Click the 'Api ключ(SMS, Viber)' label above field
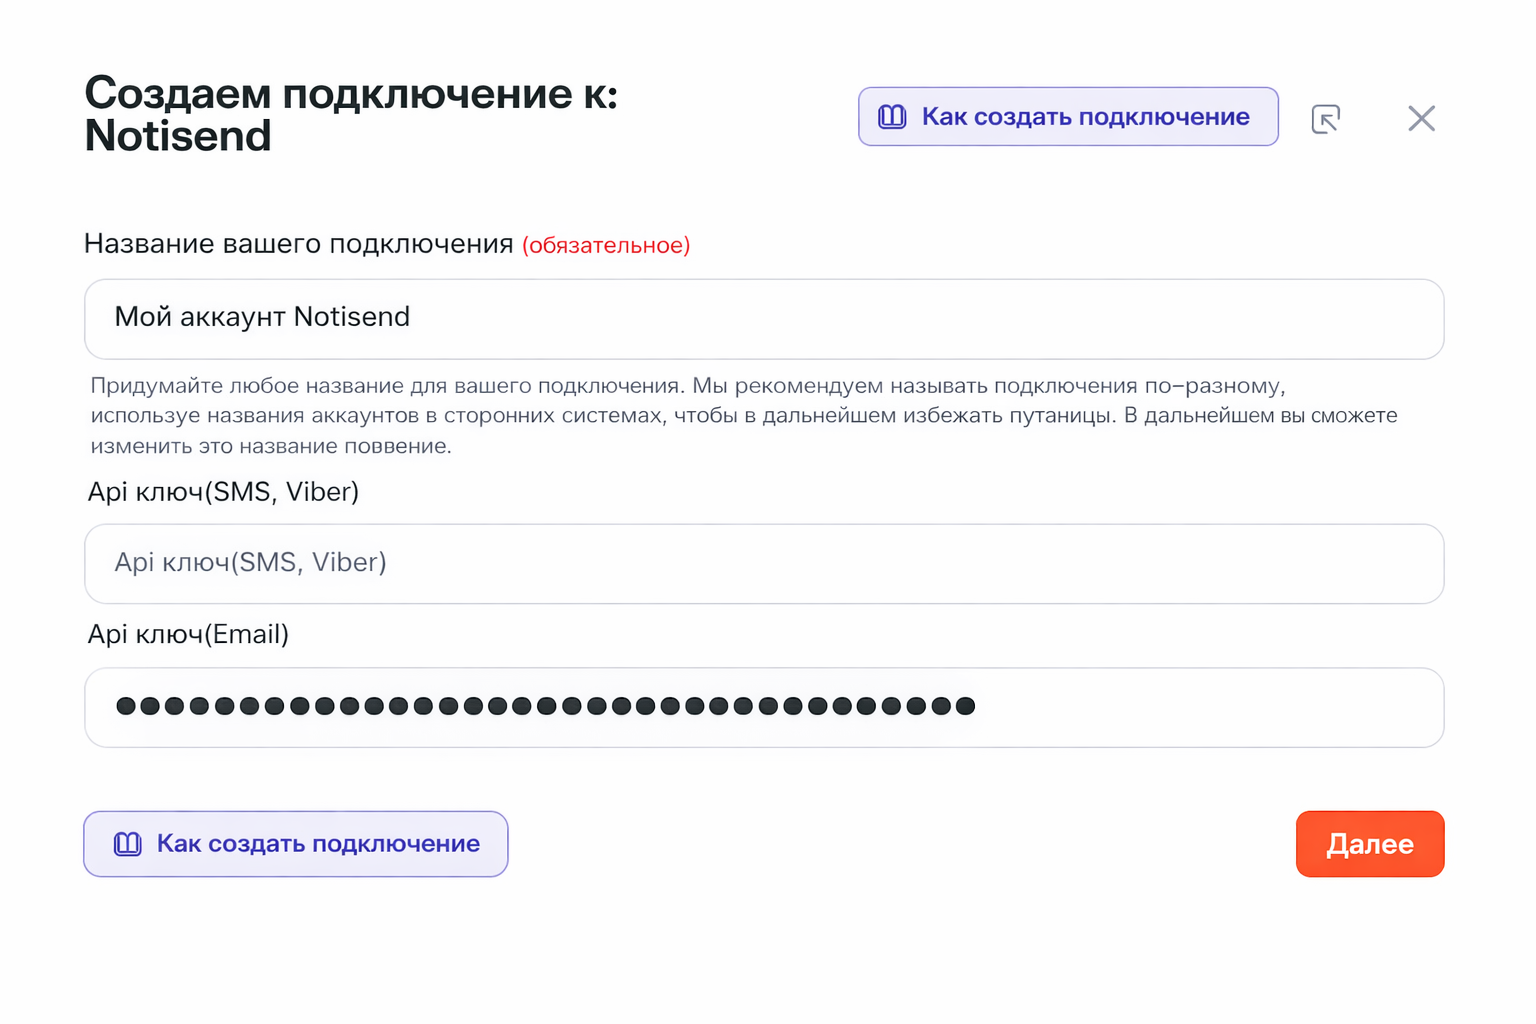 pos(223,492)
